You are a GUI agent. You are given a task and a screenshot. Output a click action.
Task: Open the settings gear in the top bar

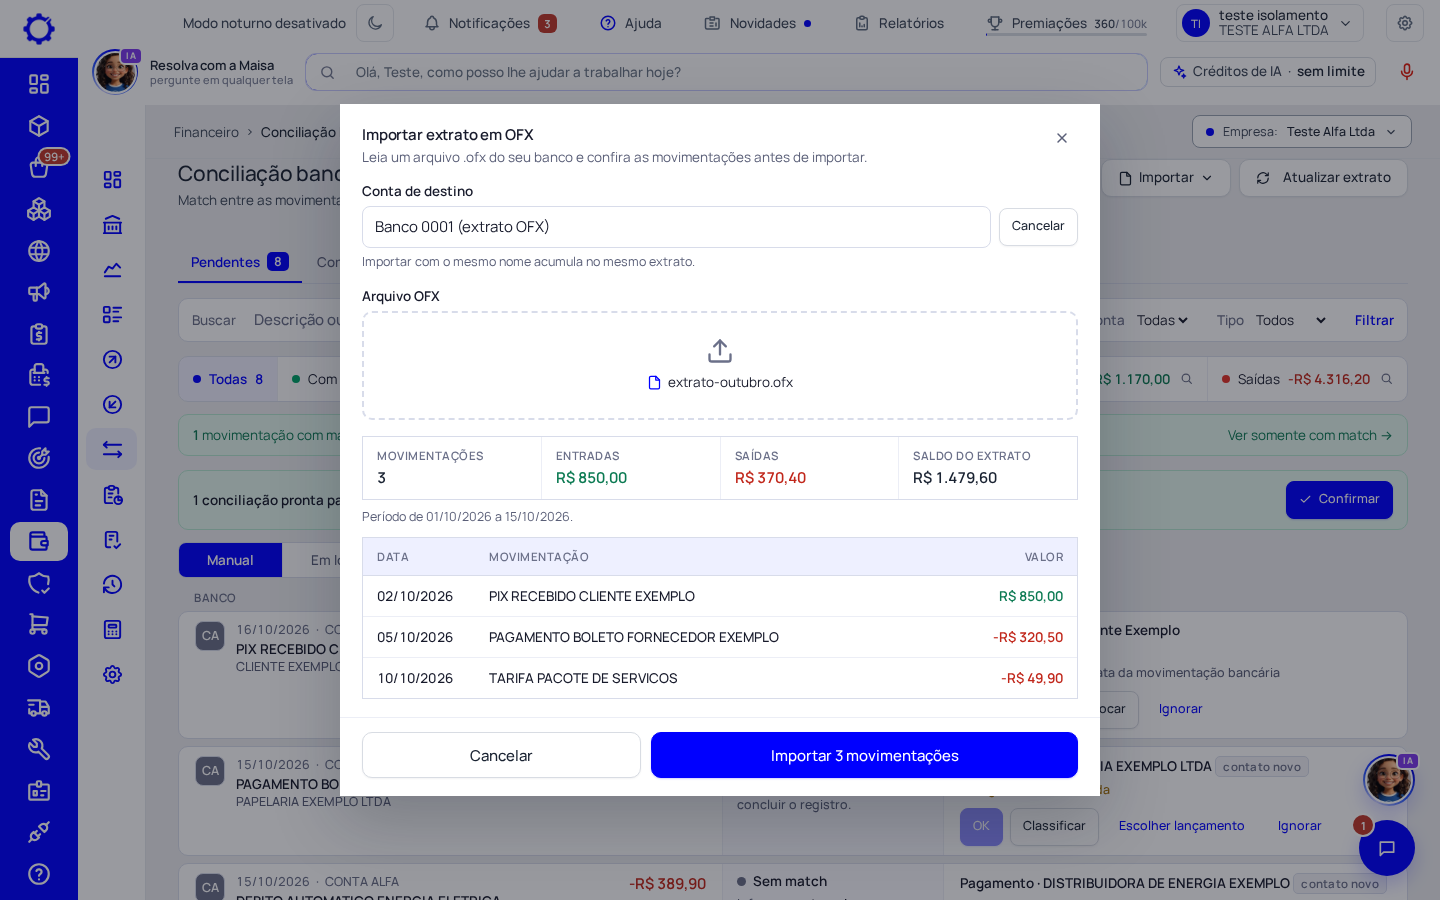(1405, 23)
